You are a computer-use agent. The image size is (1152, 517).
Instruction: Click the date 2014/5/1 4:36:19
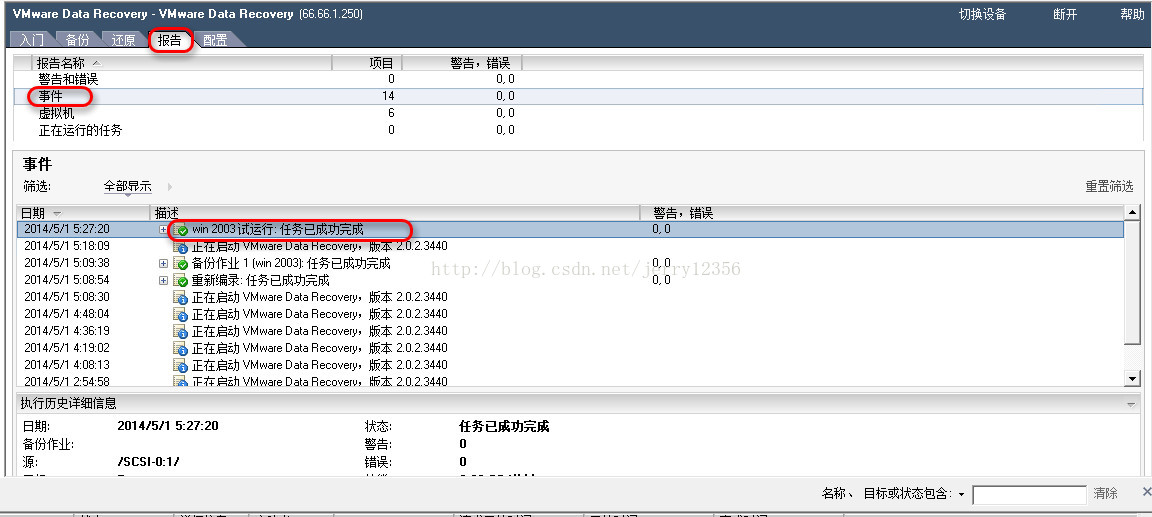coord(67,330)
